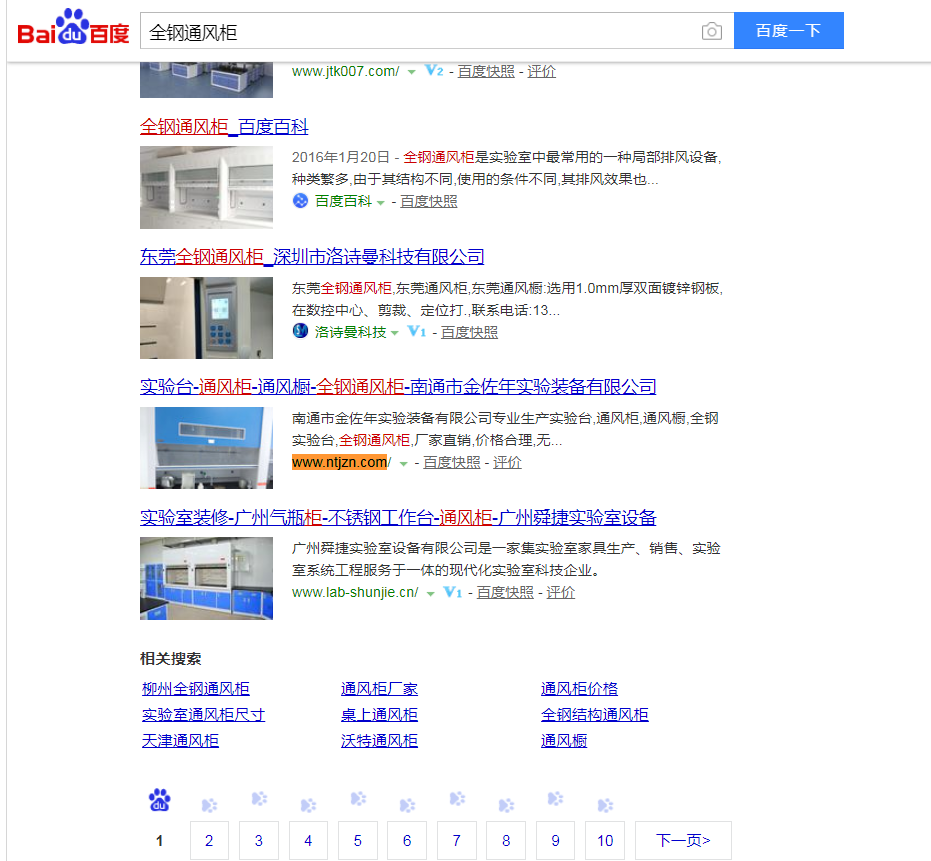The image size is (931, 861).
Task: Click the camera image search icon
Action: pyautogui.click(x=711, y=31)
